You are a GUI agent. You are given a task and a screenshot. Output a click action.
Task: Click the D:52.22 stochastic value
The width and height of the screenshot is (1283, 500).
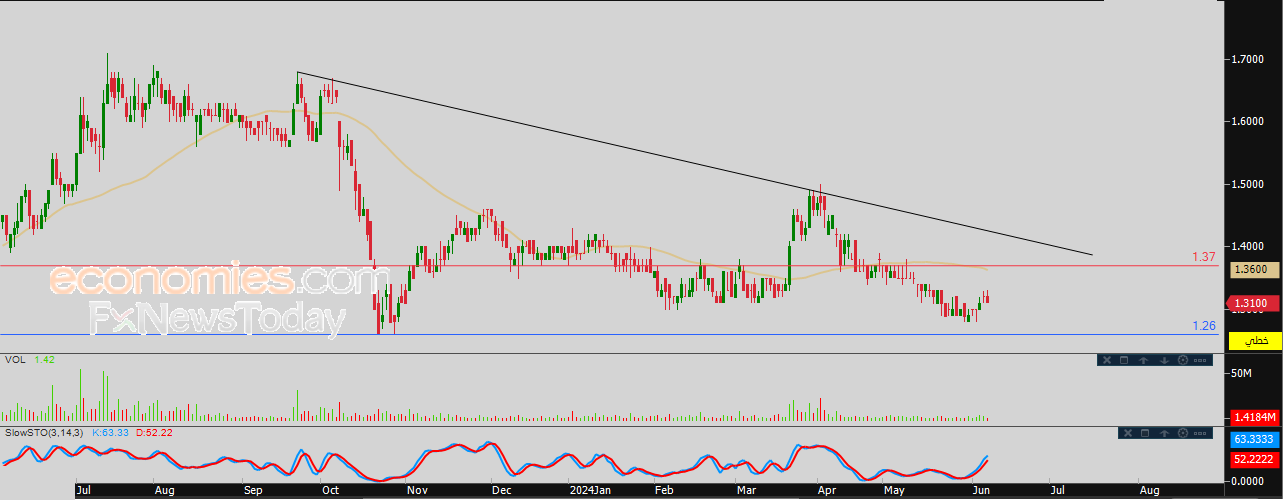point(152,432)
